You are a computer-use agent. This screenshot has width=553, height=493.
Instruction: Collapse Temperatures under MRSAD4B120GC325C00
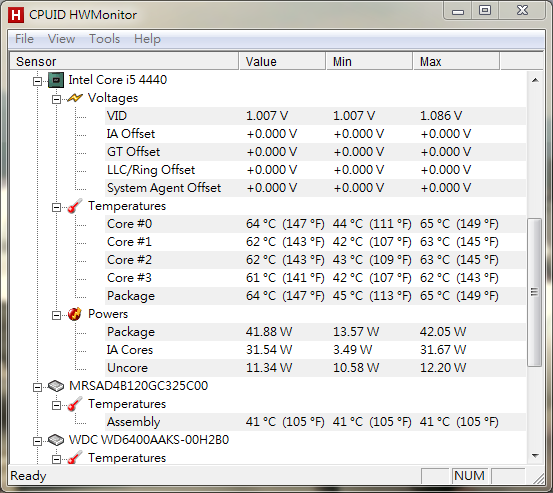[x=56, y=406]
